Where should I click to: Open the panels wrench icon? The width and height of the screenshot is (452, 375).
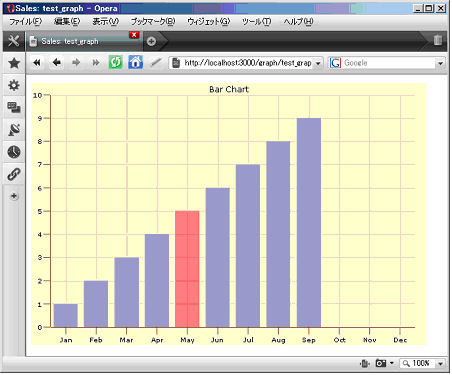pyautogui.click(x=14, y=41)
